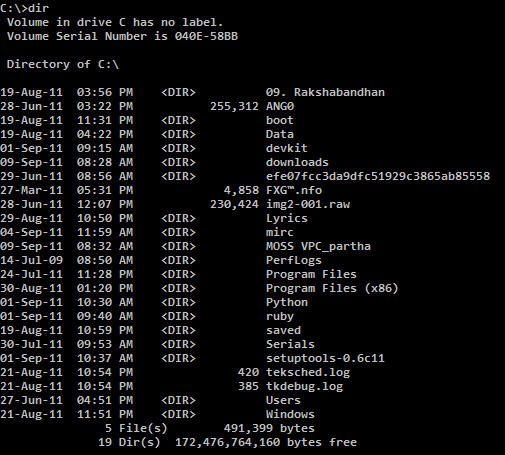Select the 'Program Files (x86)' entry
Screen dimensions: 505x455
[x=332, y=288]
